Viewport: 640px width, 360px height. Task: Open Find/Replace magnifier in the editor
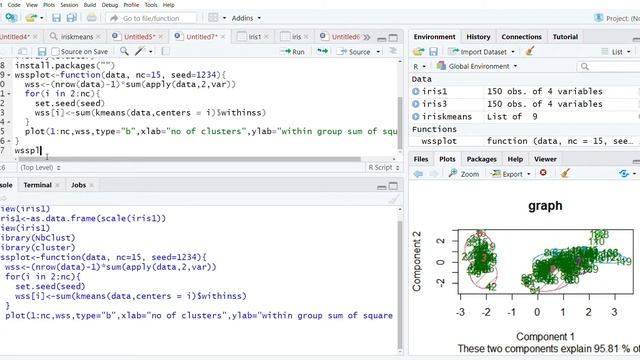tap(124, 51)
